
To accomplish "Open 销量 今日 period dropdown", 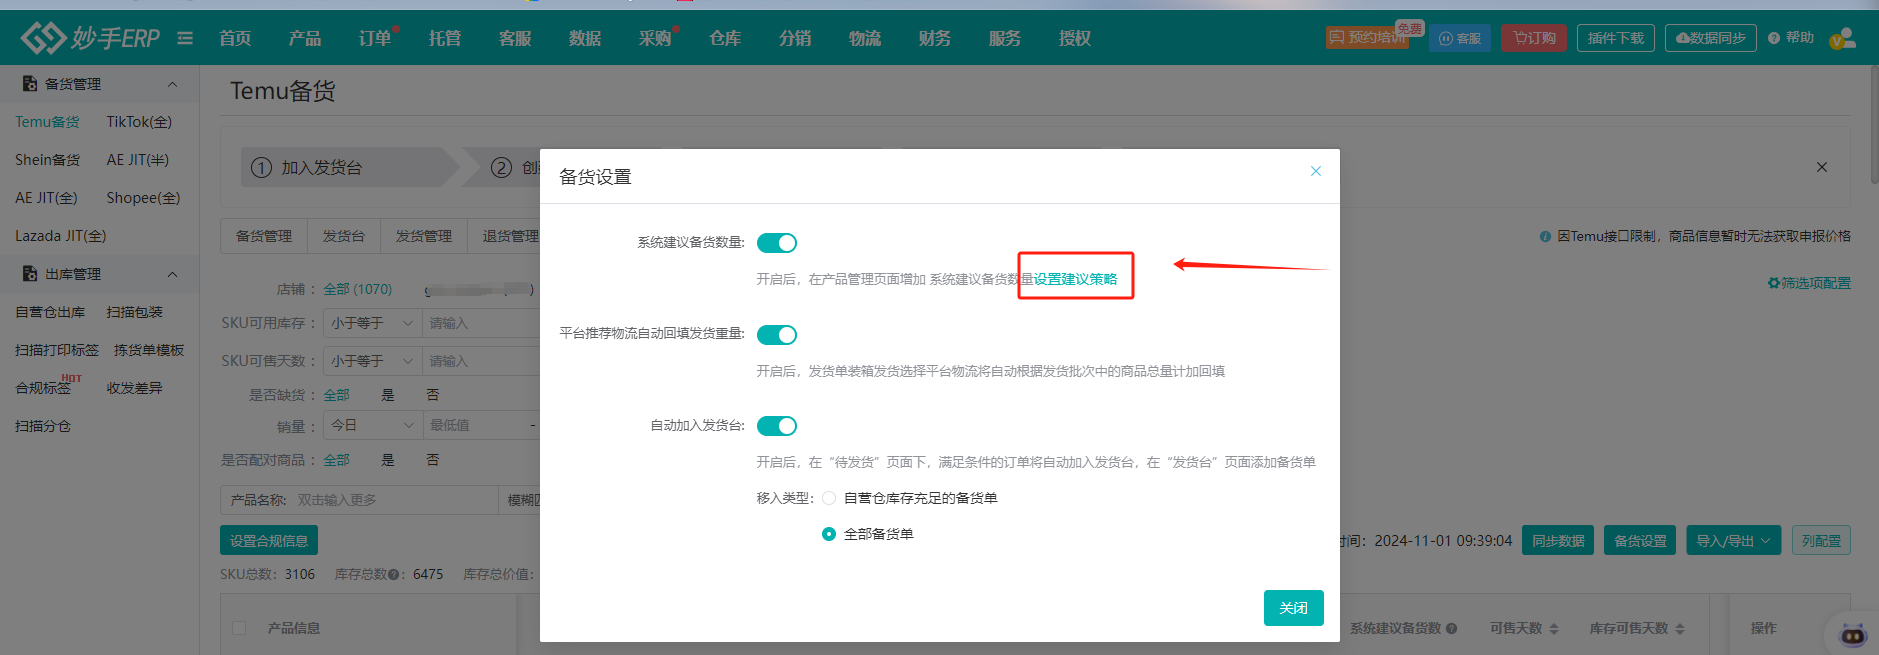I will coord(372,425).
